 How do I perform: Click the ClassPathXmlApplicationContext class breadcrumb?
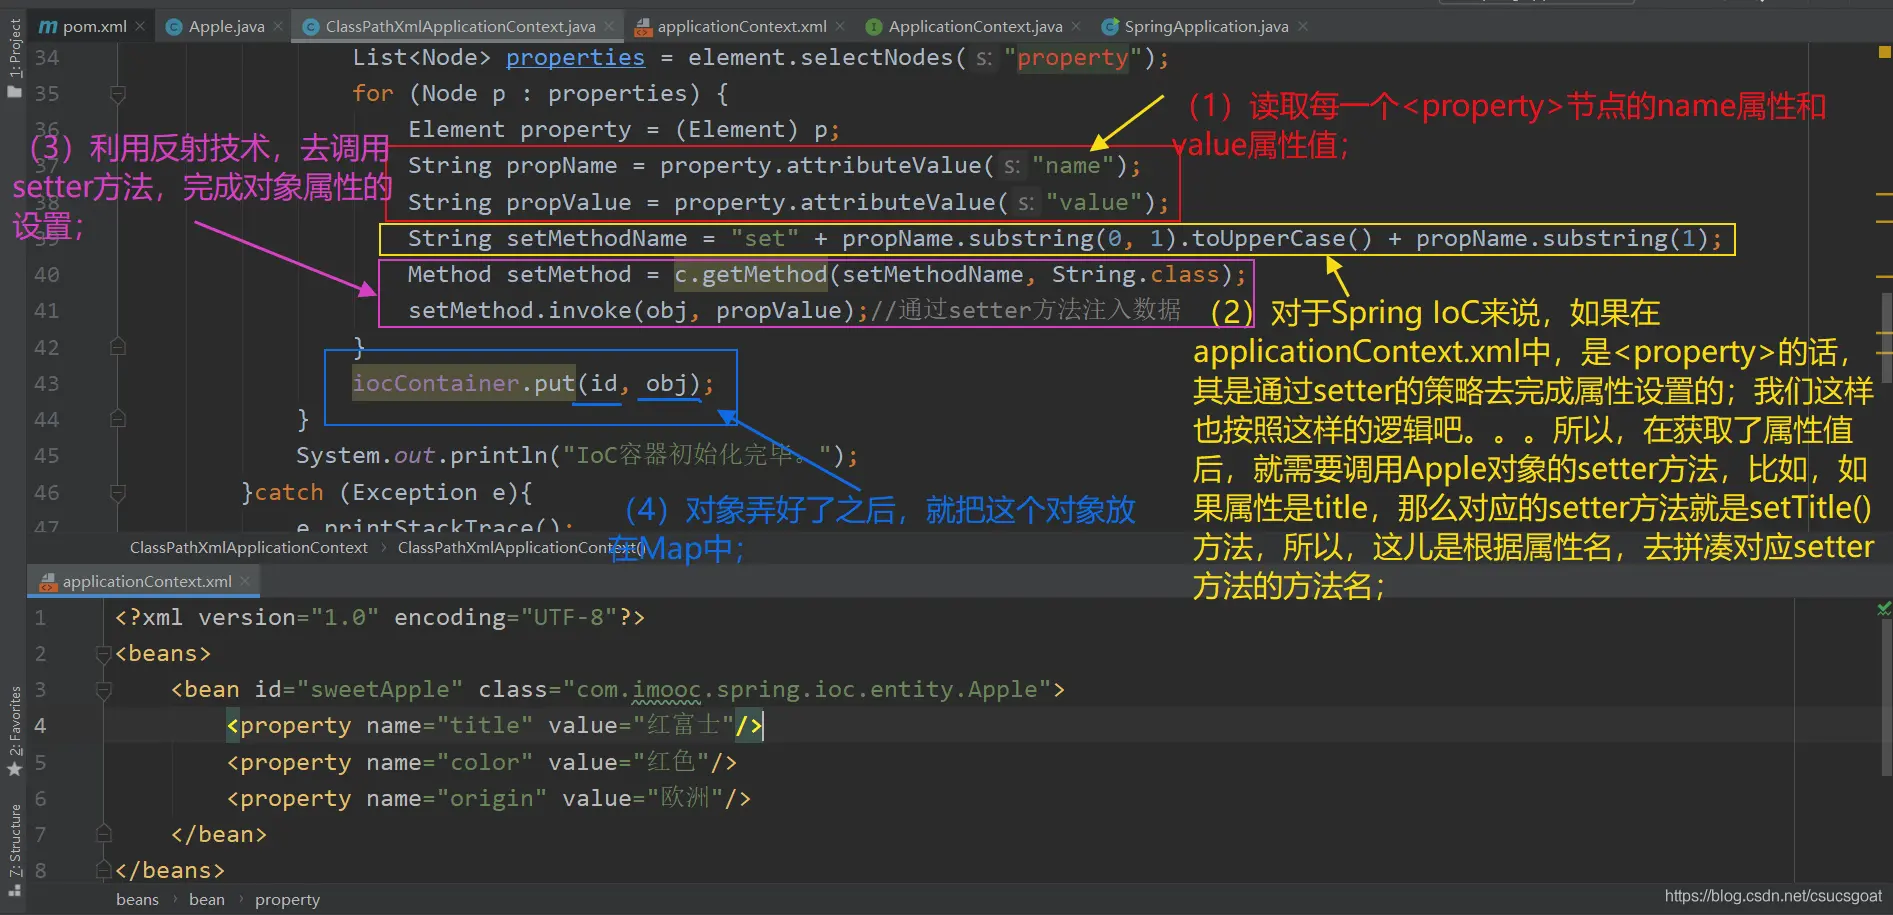249,548
